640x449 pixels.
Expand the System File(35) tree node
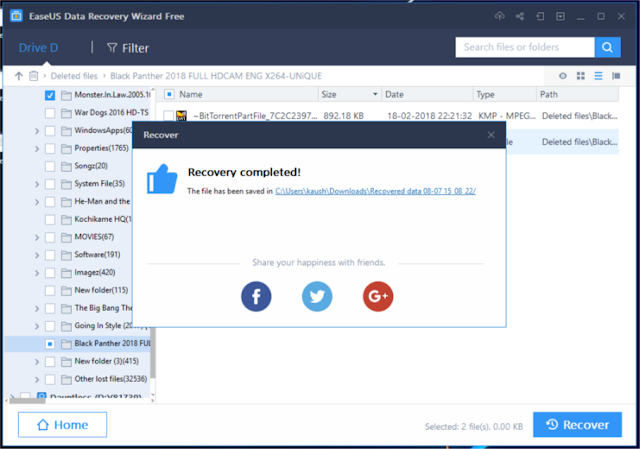coord(37,184)
